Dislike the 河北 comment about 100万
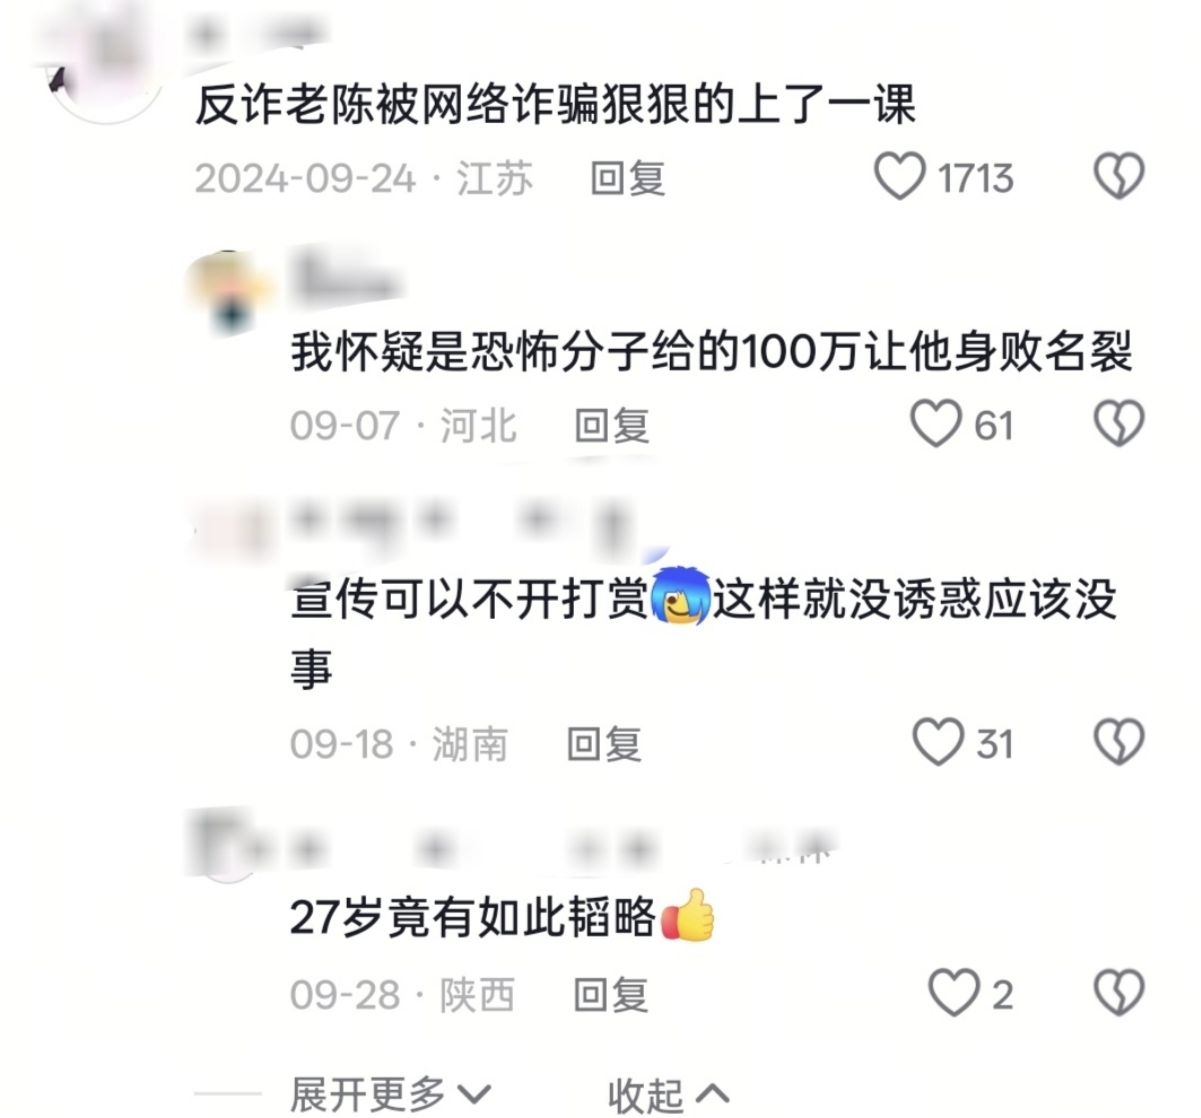 (1118, 424)
